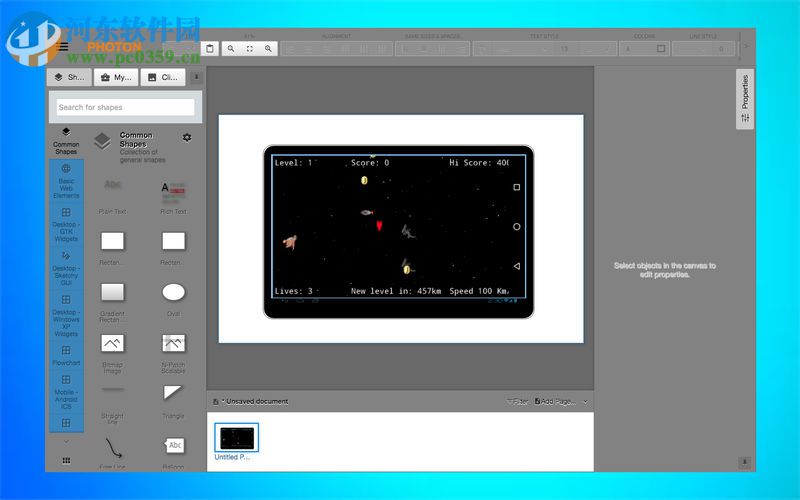Image resolution: width=800 pixels, height=500 pixels.
Task: Pick the Rich Text shape
Action: pyautogui.click(x=173, y=196)
